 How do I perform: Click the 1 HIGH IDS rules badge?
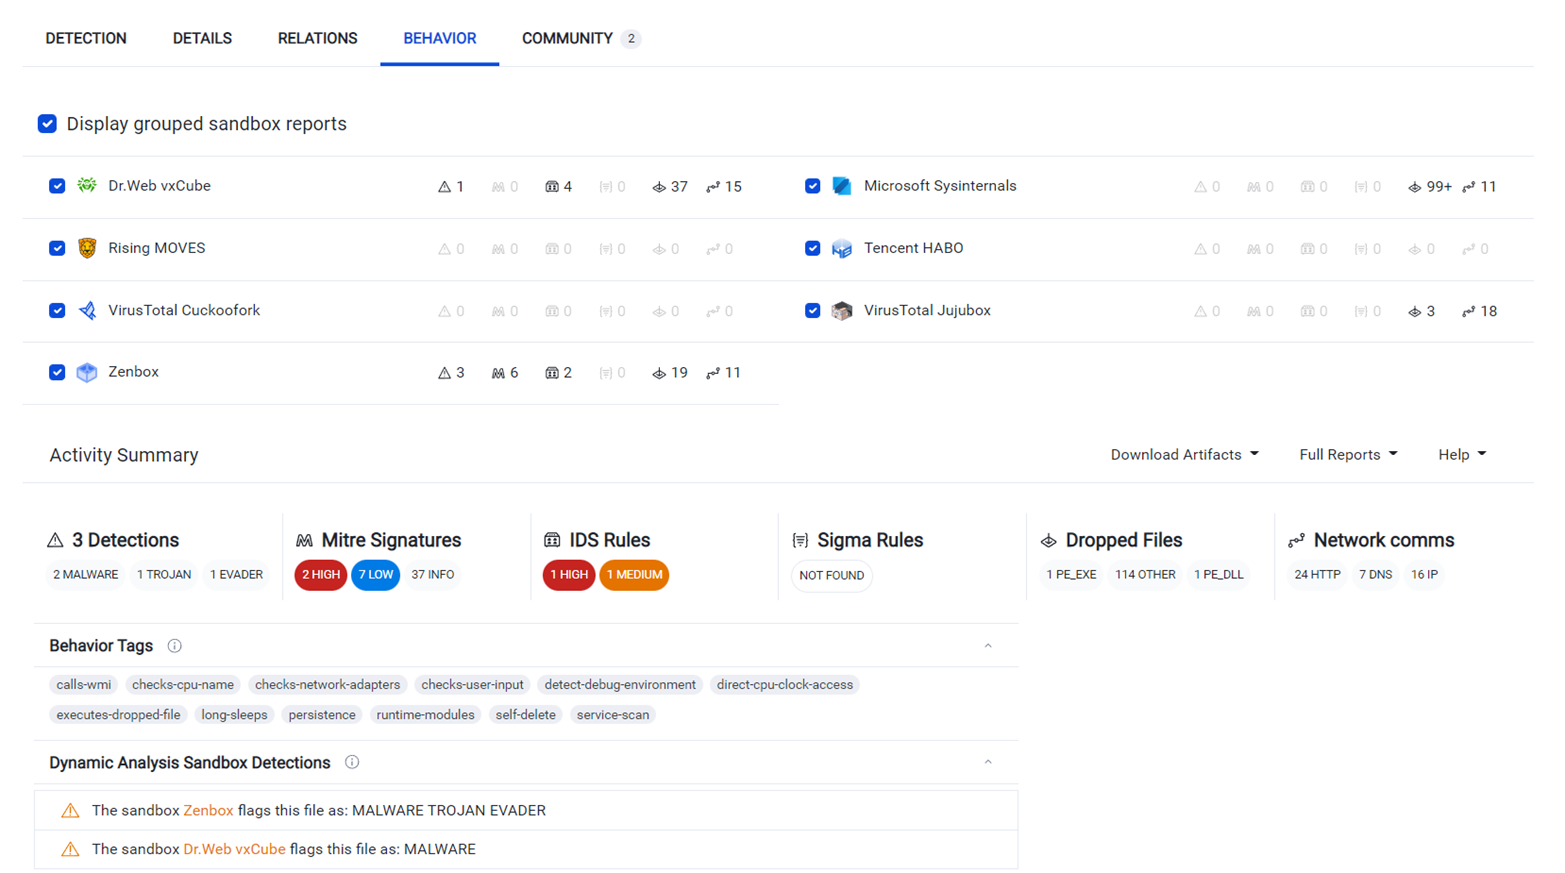point(569,575)
